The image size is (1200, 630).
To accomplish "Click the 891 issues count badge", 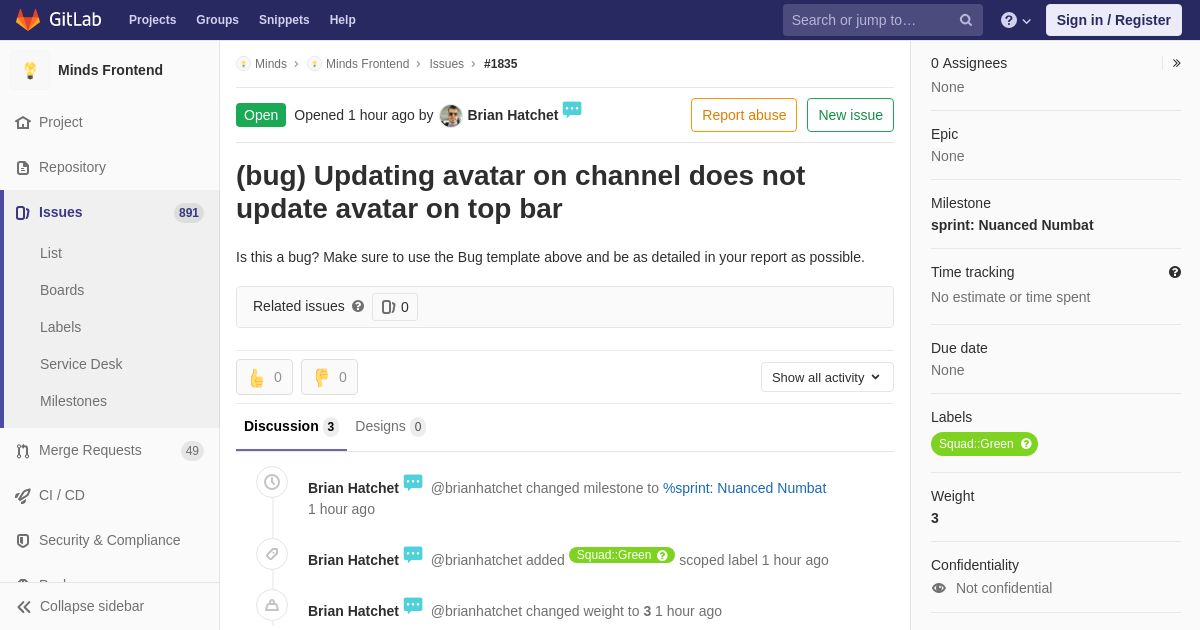I will (x=189, y=212).
